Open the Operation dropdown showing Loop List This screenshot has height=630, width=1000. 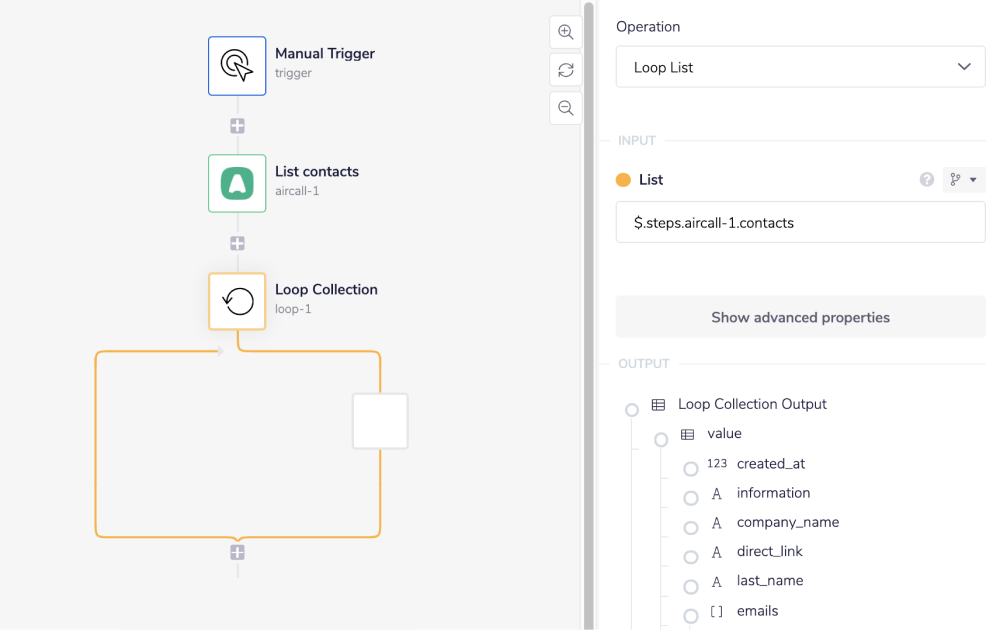pos(800,67)
